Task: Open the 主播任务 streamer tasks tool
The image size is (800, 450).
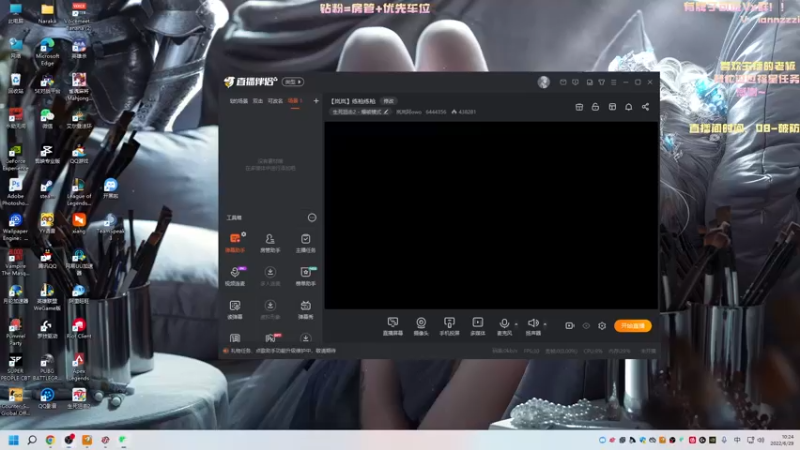Action: tap(305, 243)
